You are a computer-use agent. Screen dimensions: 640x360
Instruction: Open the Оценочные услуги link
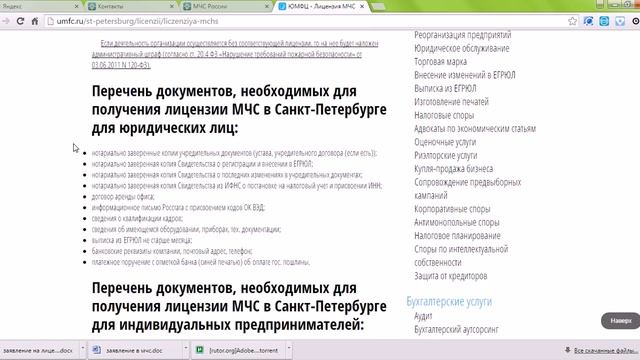point(445,142)
